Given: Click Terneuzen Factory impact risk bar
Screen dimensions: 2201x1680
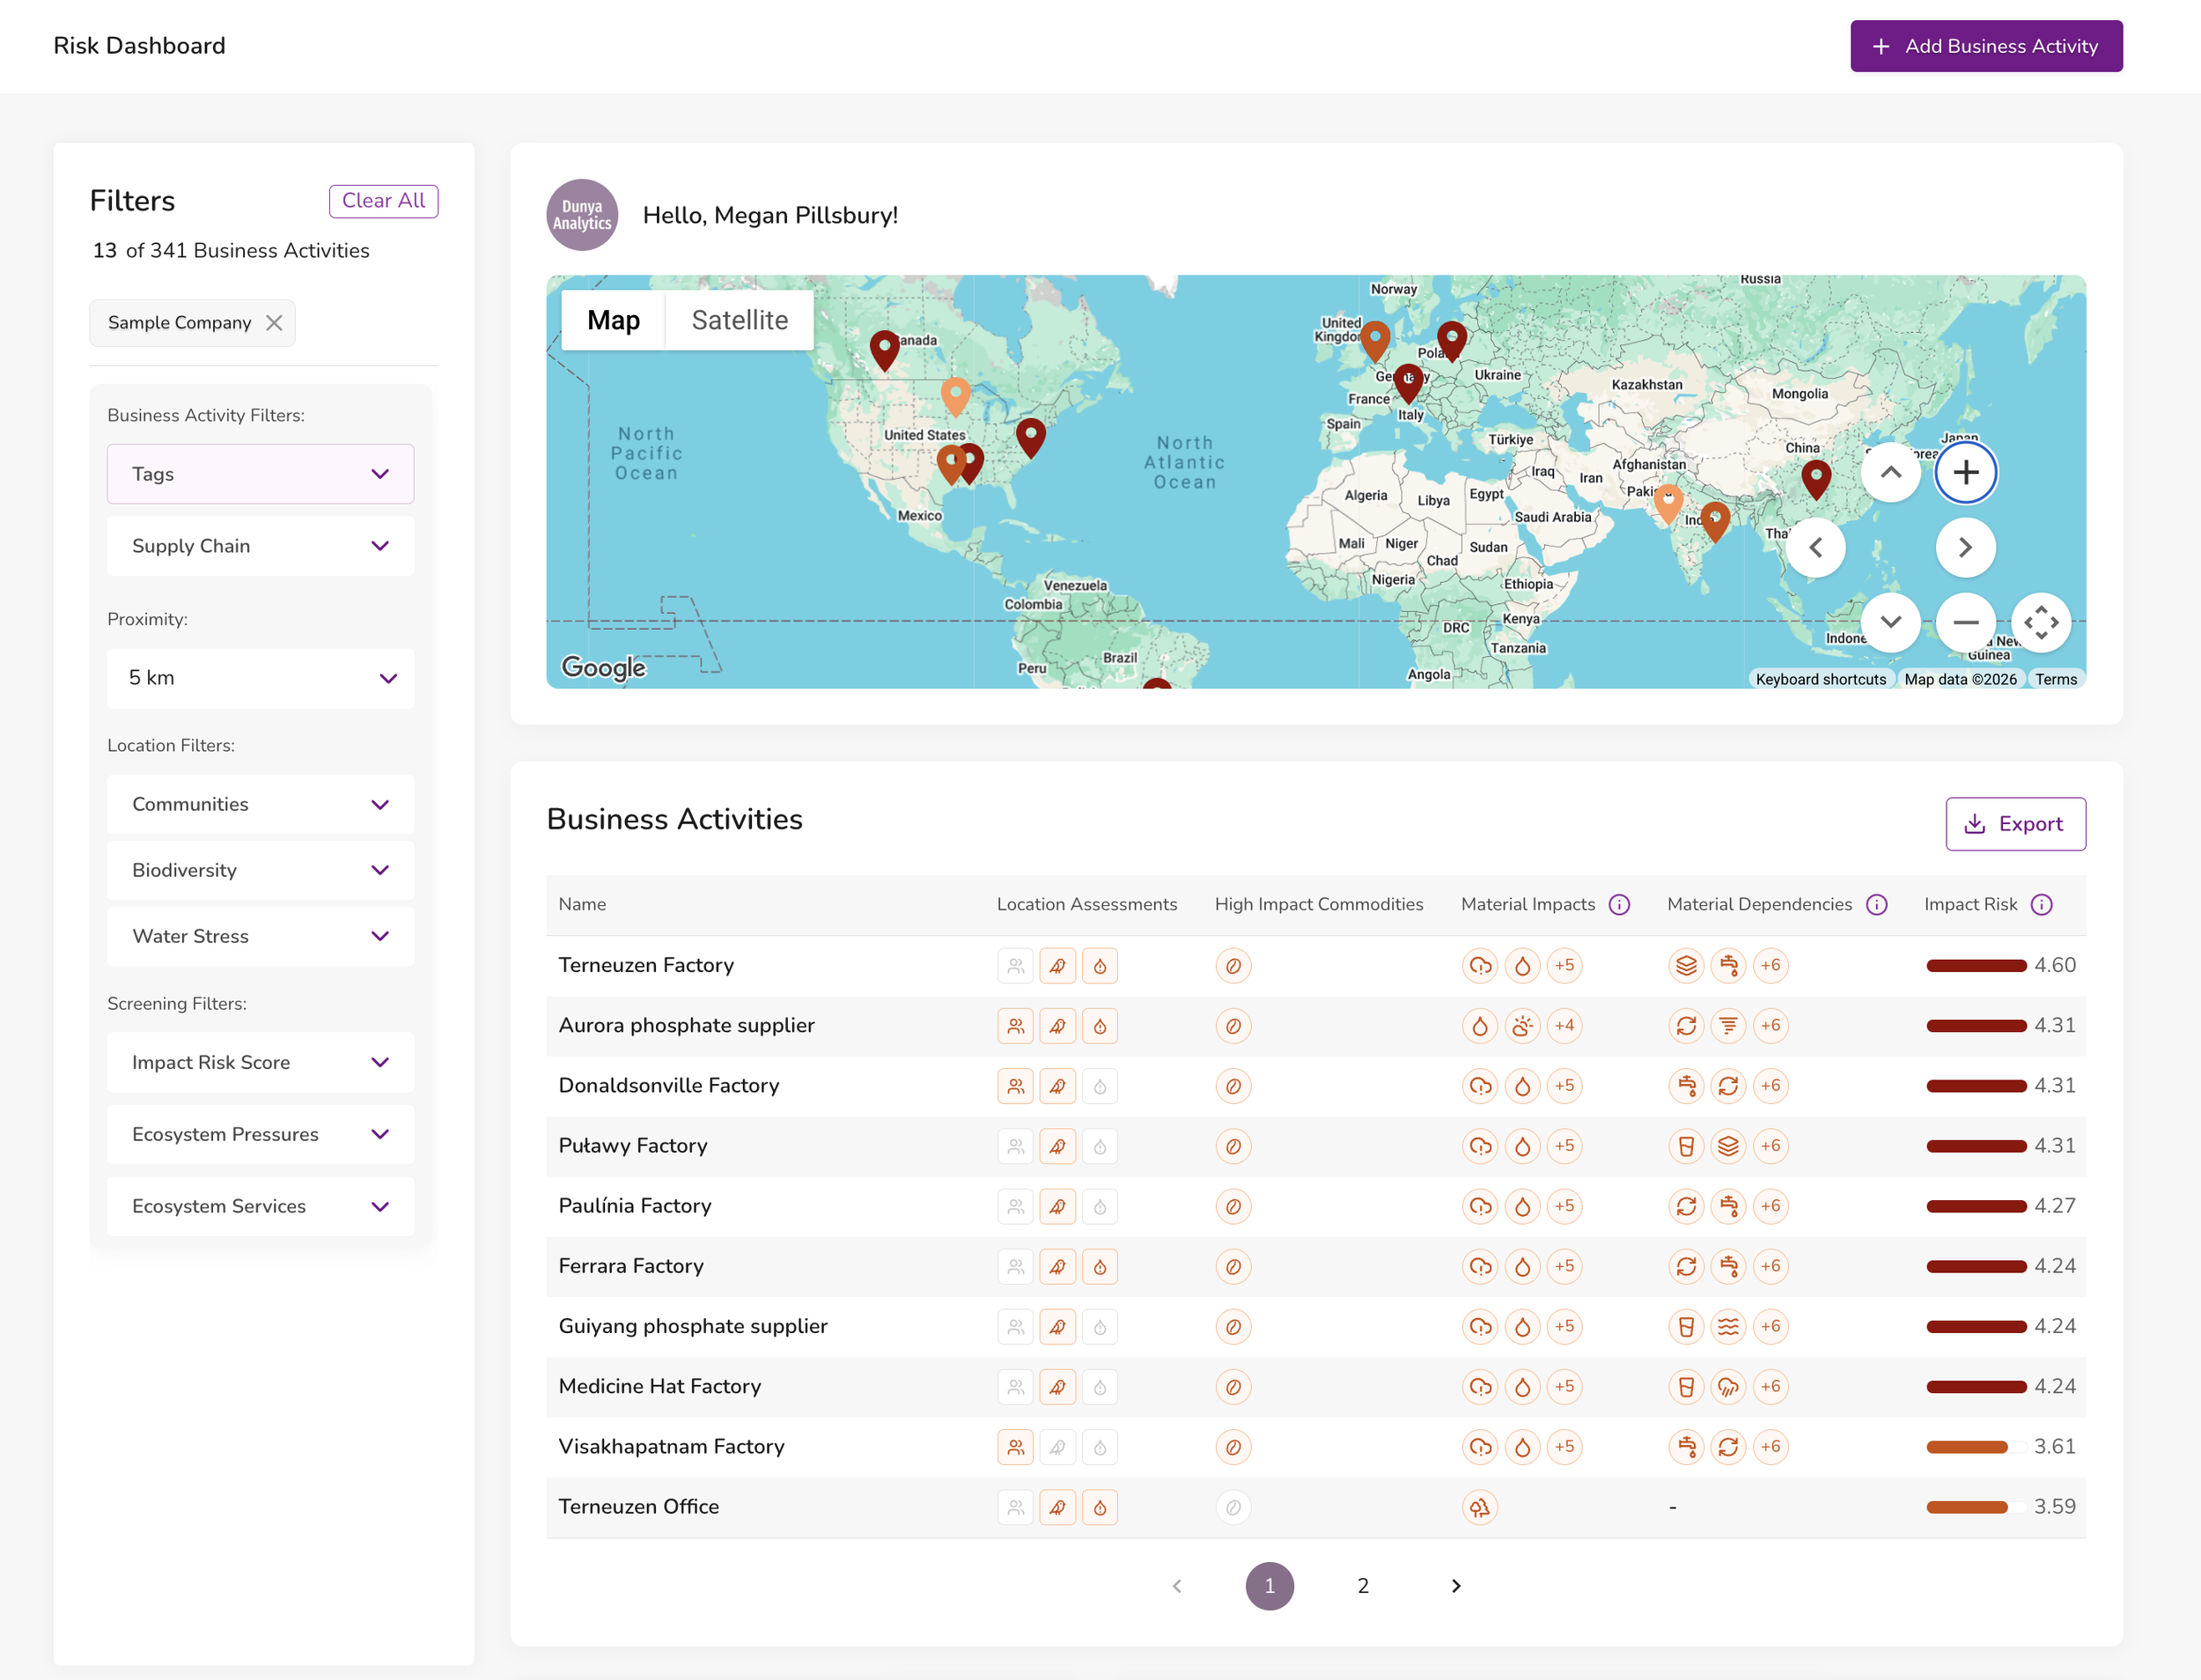Looking at the screenshot, I should [1976, 966].
